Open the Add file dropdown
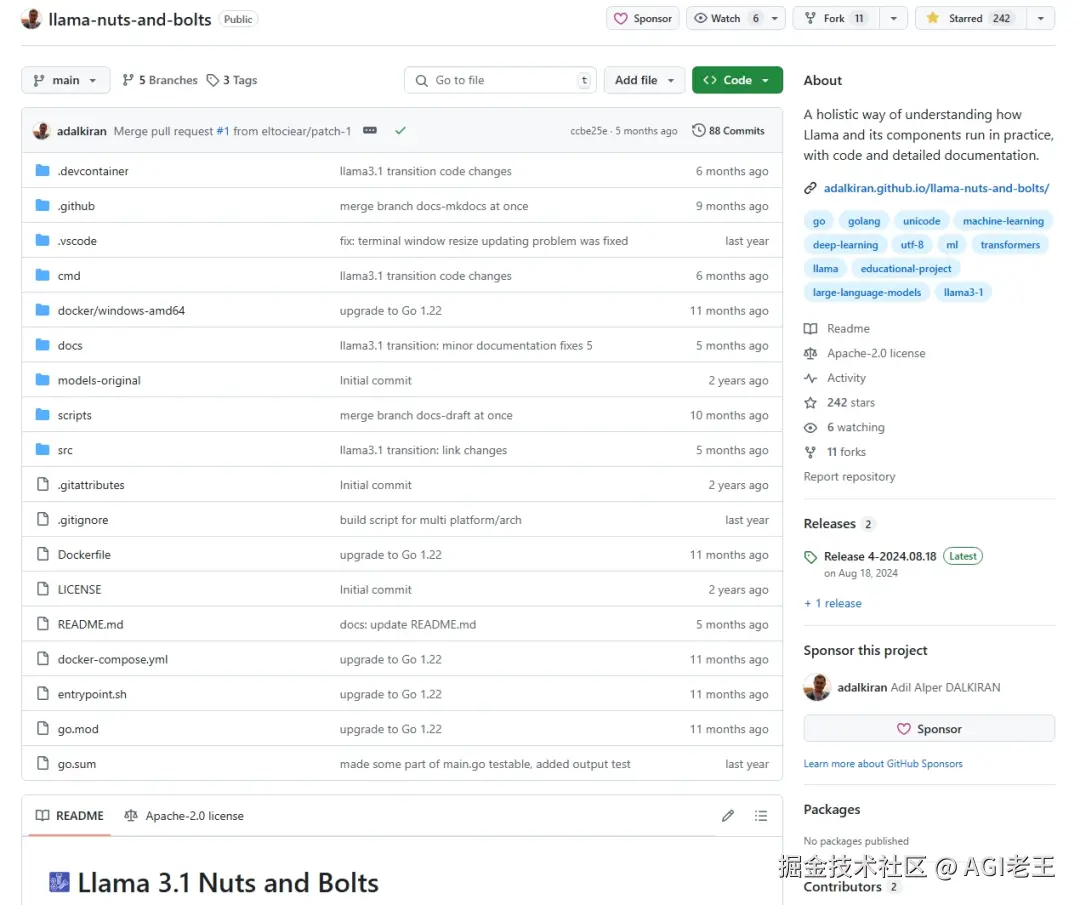Viewport: 1080px width, 905px height. point(644,80)
